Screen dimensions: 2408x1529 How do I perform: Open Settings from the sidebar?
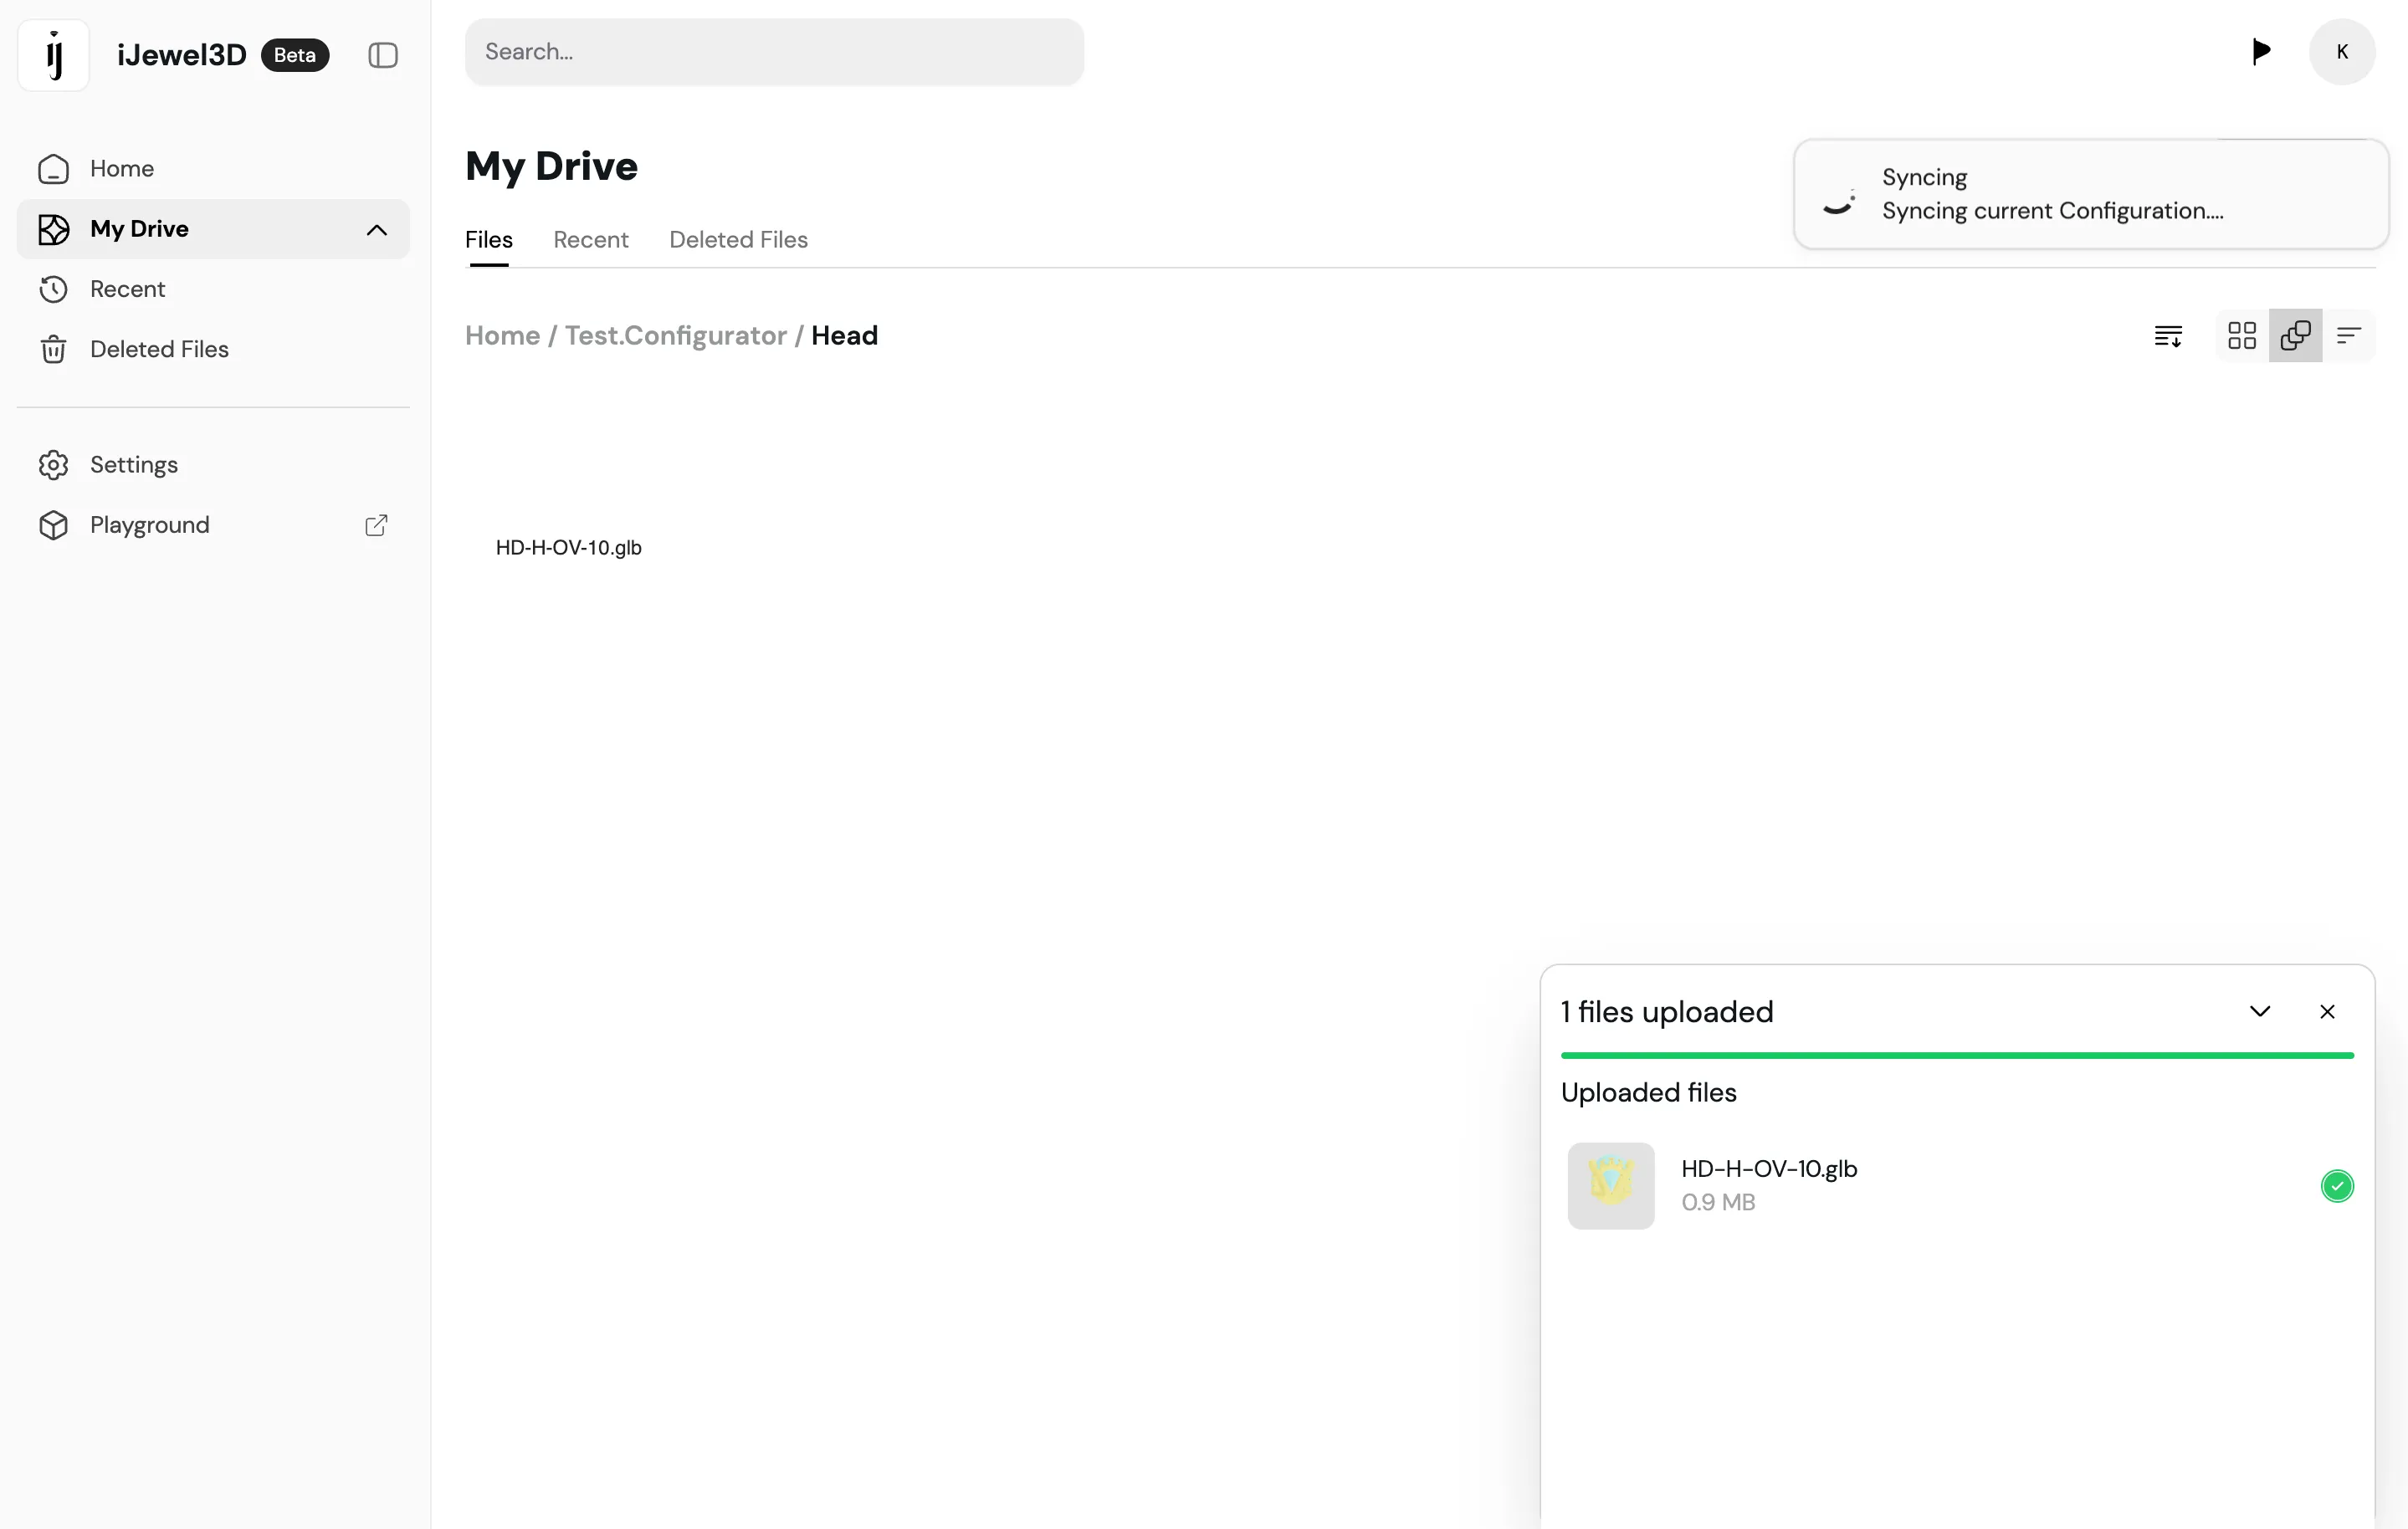coord(134,464)
